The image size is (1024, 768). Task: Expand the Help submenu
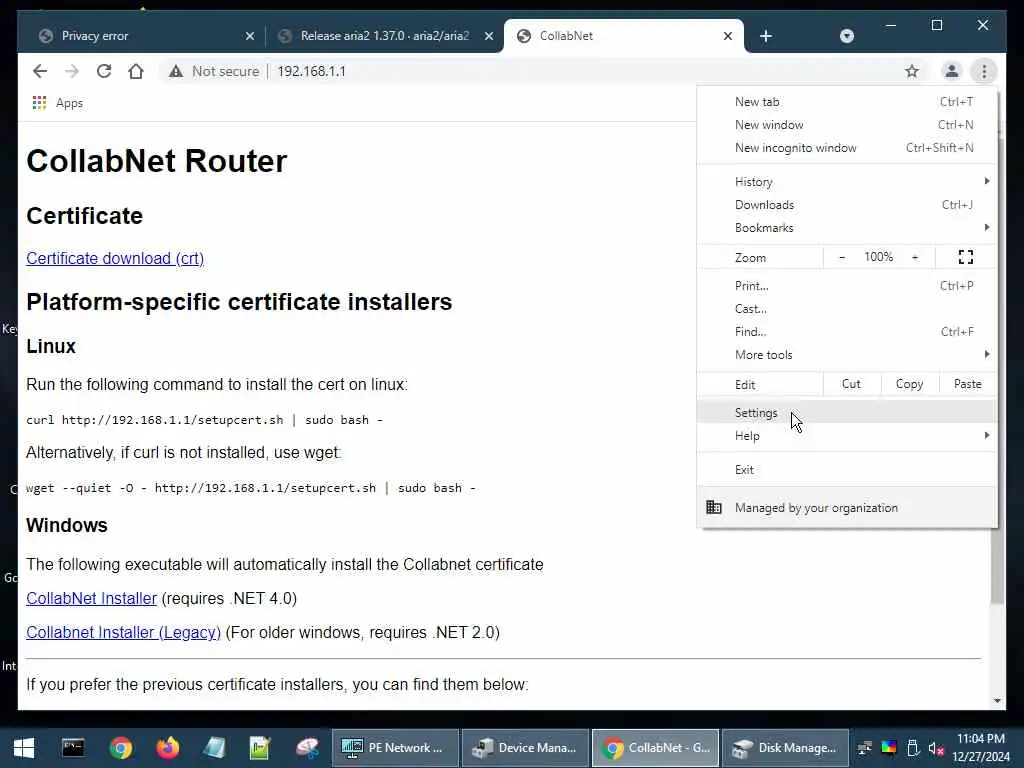(847, 436)
